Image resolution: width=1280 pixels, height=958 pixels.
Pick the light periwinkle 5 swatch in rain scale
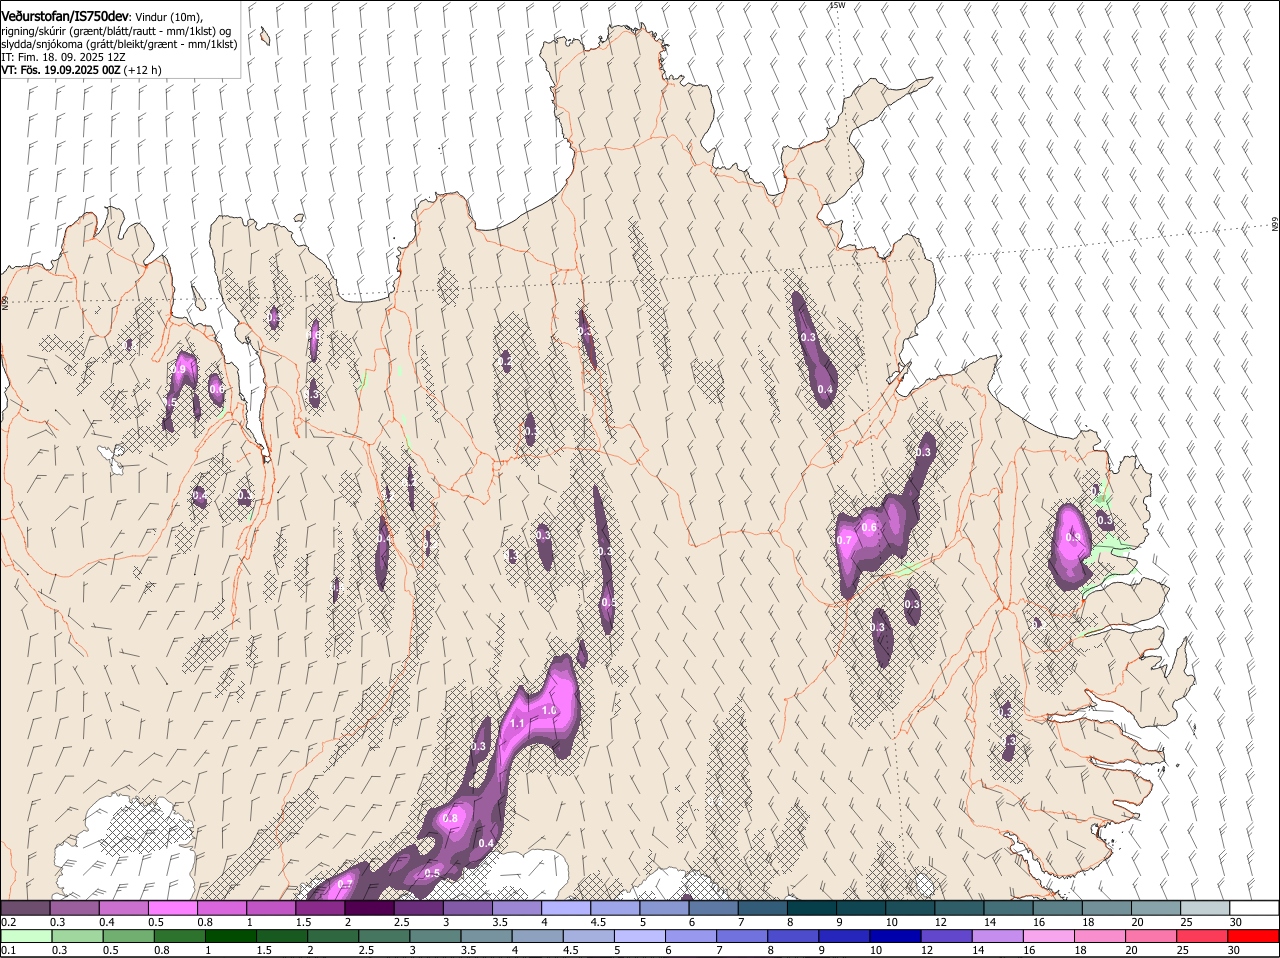click(x=640, y=936)
